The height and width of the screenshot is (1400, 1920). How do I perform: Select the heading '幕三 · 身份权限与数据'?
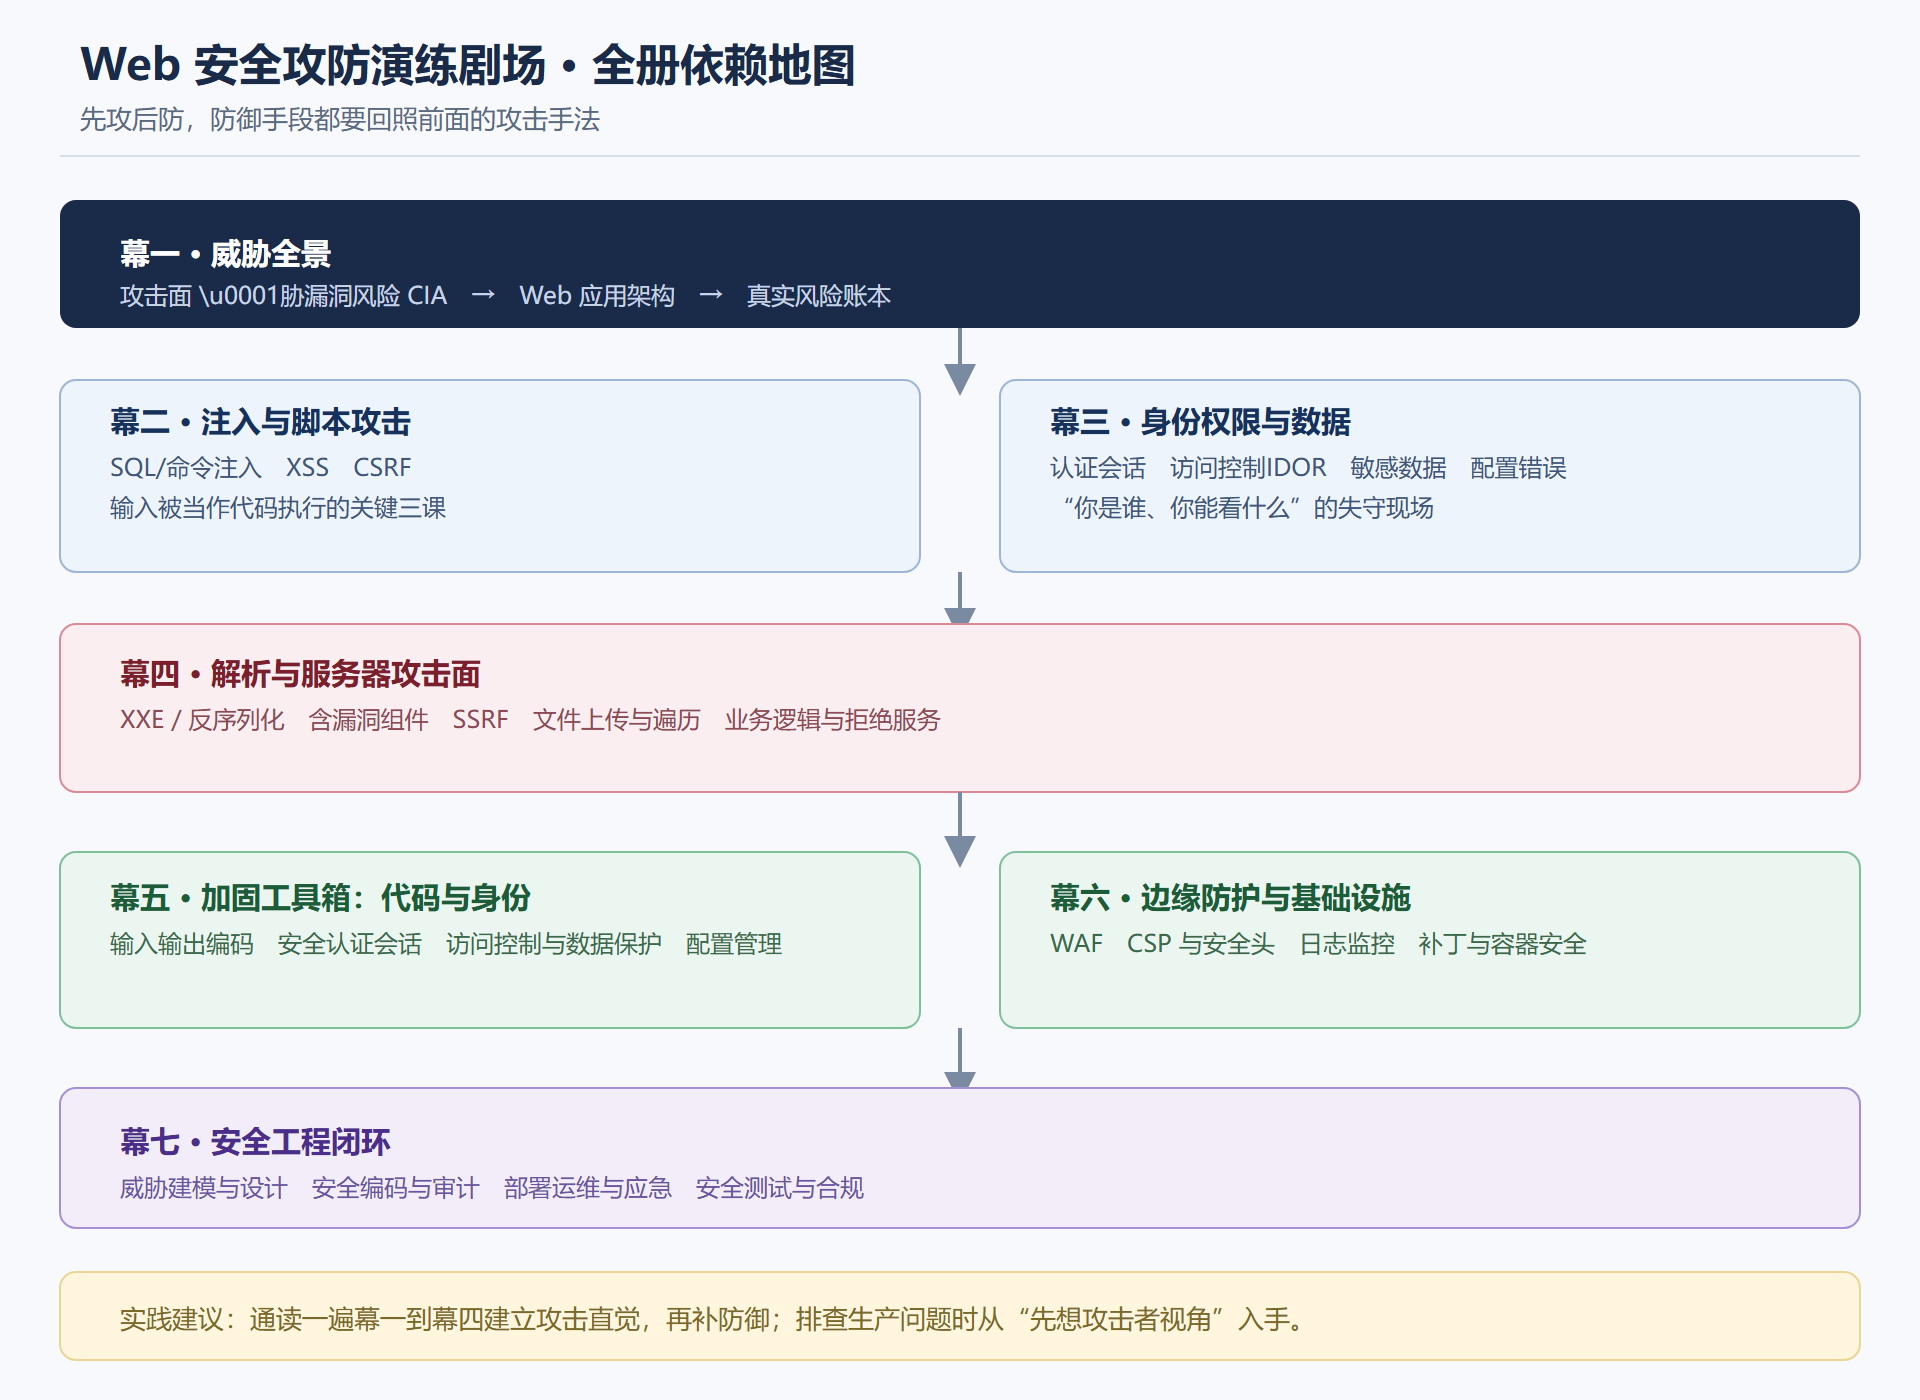point(1201,422)
